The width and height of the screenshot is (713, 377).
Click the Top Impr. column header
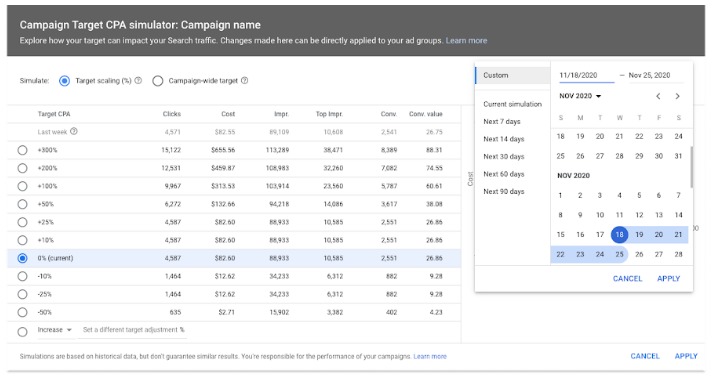coord(329,114)
